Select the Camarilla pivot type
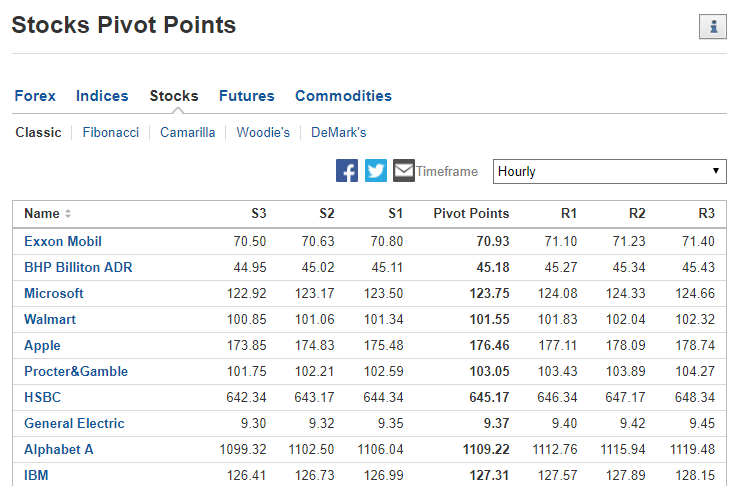The height and width of the screenshot is (486, 743). (187, 133)
